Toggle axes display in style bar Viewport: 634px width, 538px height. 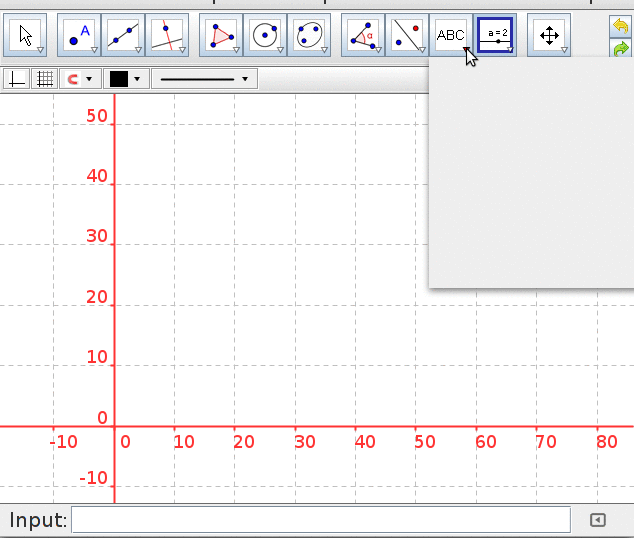(17, 79)
